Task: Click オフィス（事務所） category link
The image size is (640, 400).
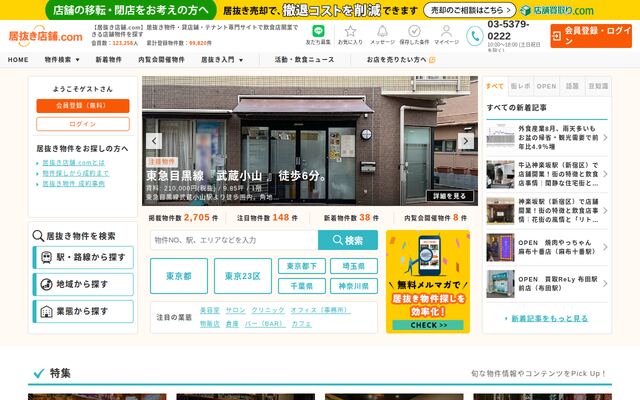Action: tap(320, 310)
